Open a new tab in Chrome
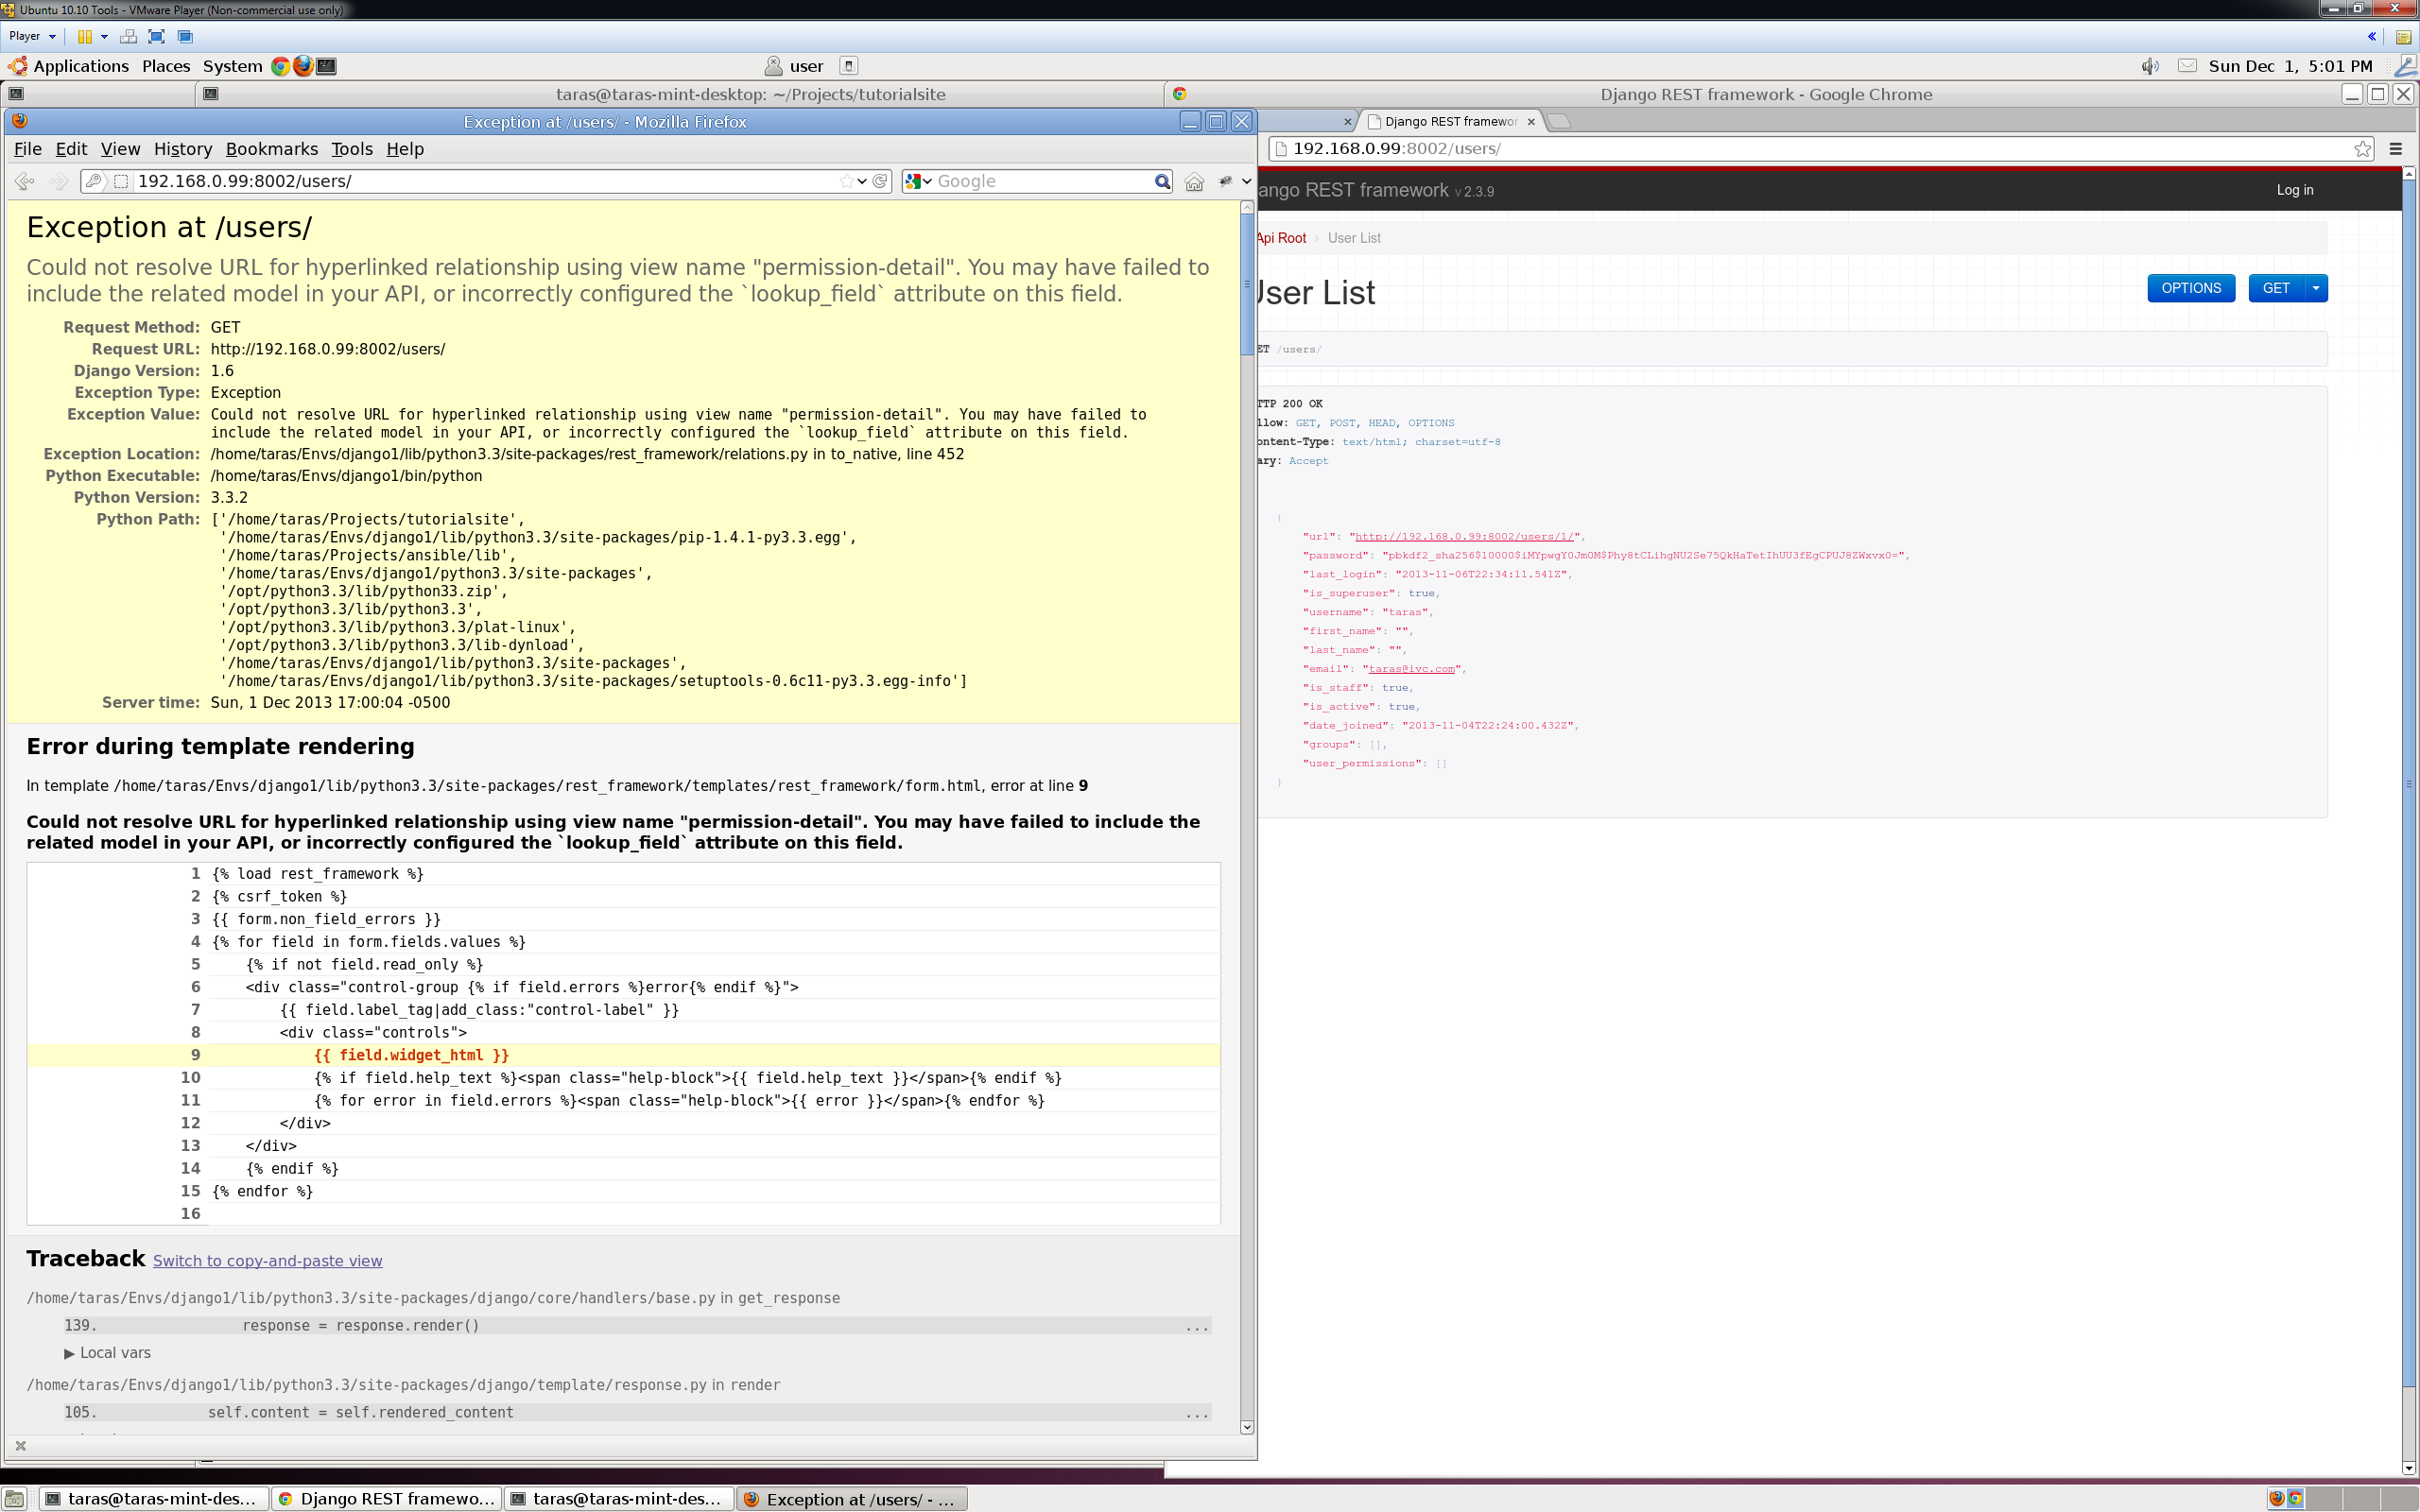The height and width of the screenshot is (1512, 2420). 1559,121
